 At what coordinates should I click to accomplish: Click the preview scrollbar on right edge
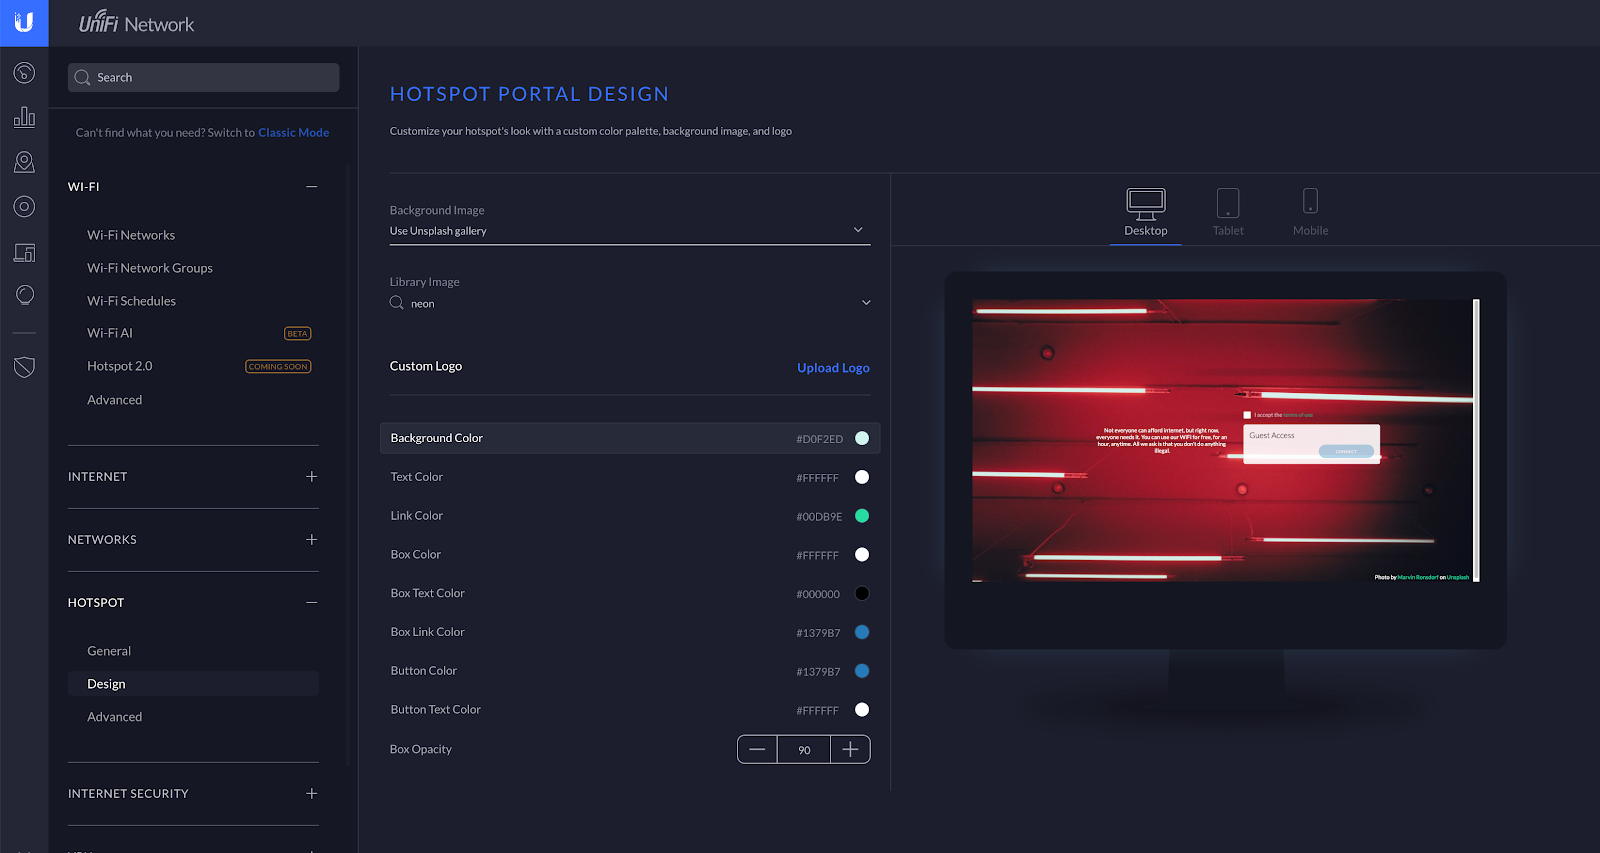tap(1476, 440)
